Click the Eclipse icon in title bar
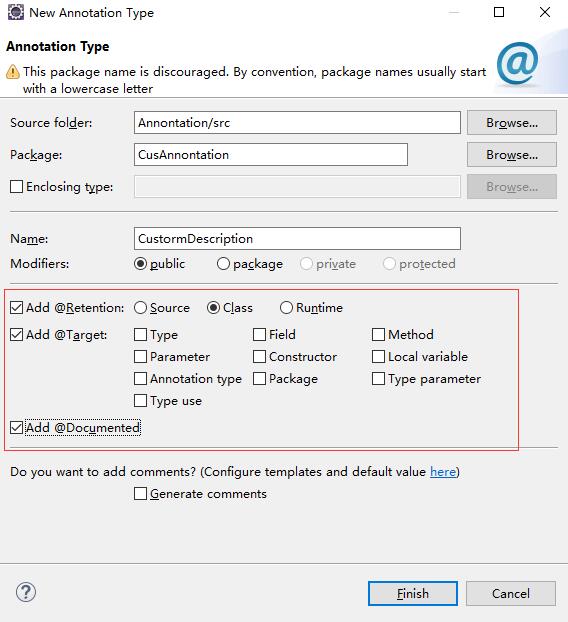The width and height of the screenshot is (568, 622). [16, 12]
